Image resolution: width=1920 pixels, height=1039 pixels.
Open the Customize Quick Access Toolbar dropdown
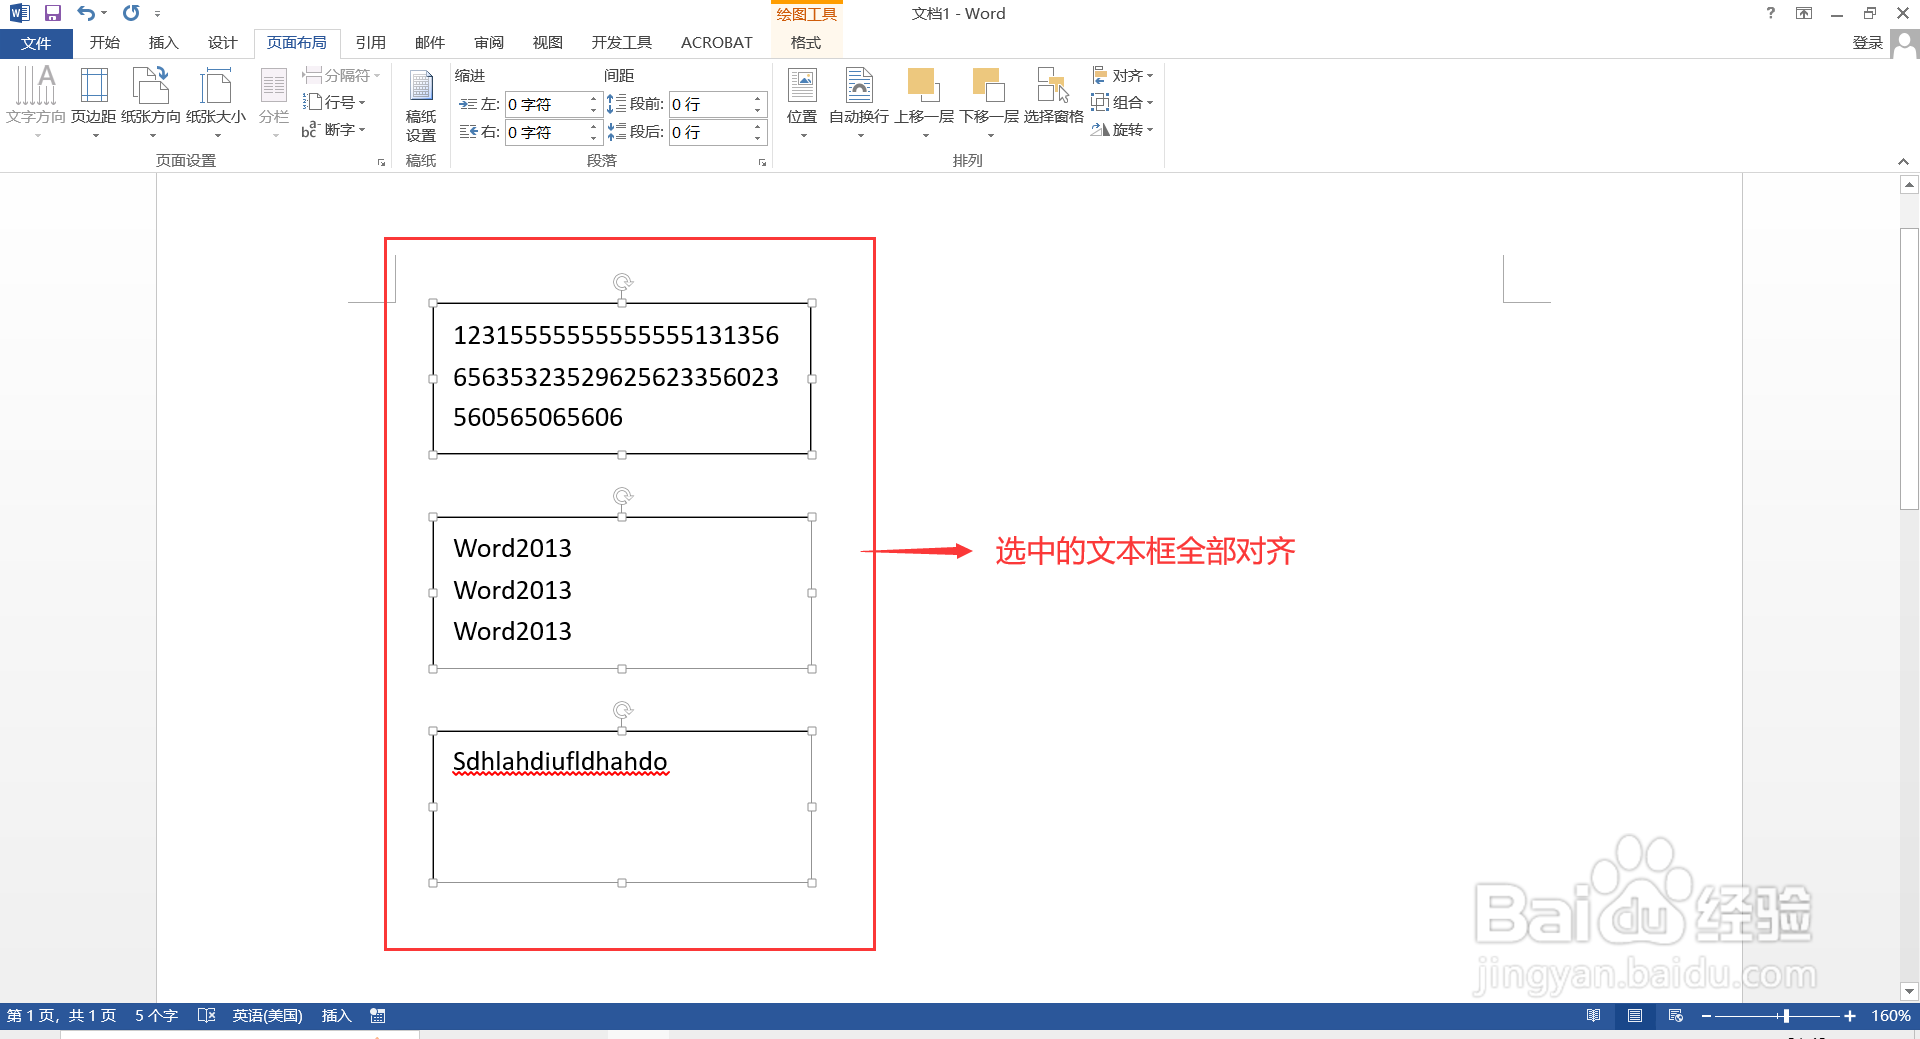click(157, 13)
